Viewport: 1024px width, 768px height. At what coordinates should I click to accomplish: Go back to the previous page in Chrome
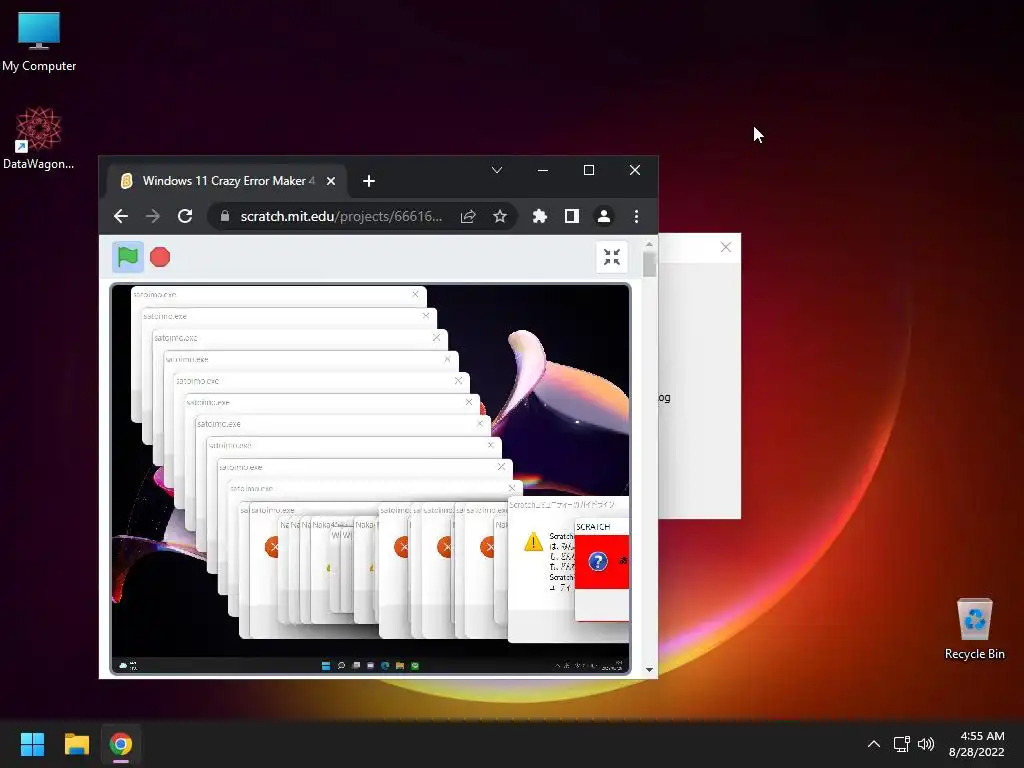121,216
